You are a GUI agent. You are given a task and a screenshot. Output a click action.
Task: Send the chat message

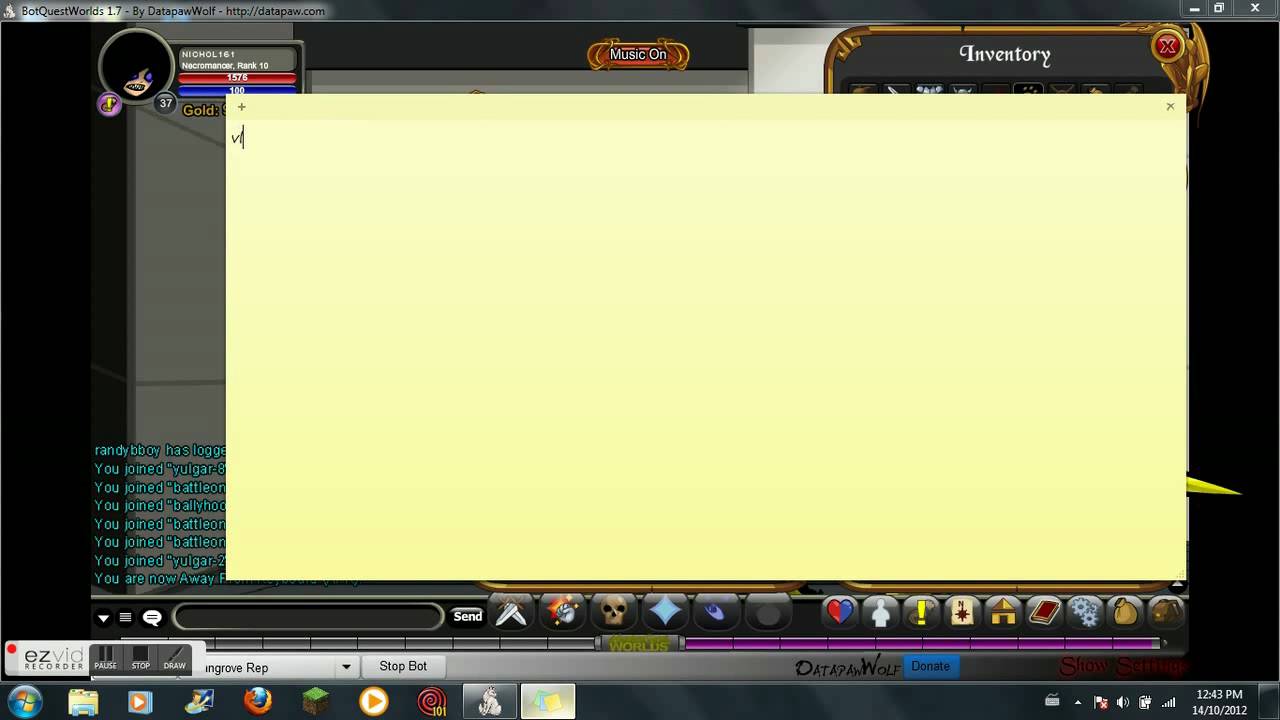point(467,616)
